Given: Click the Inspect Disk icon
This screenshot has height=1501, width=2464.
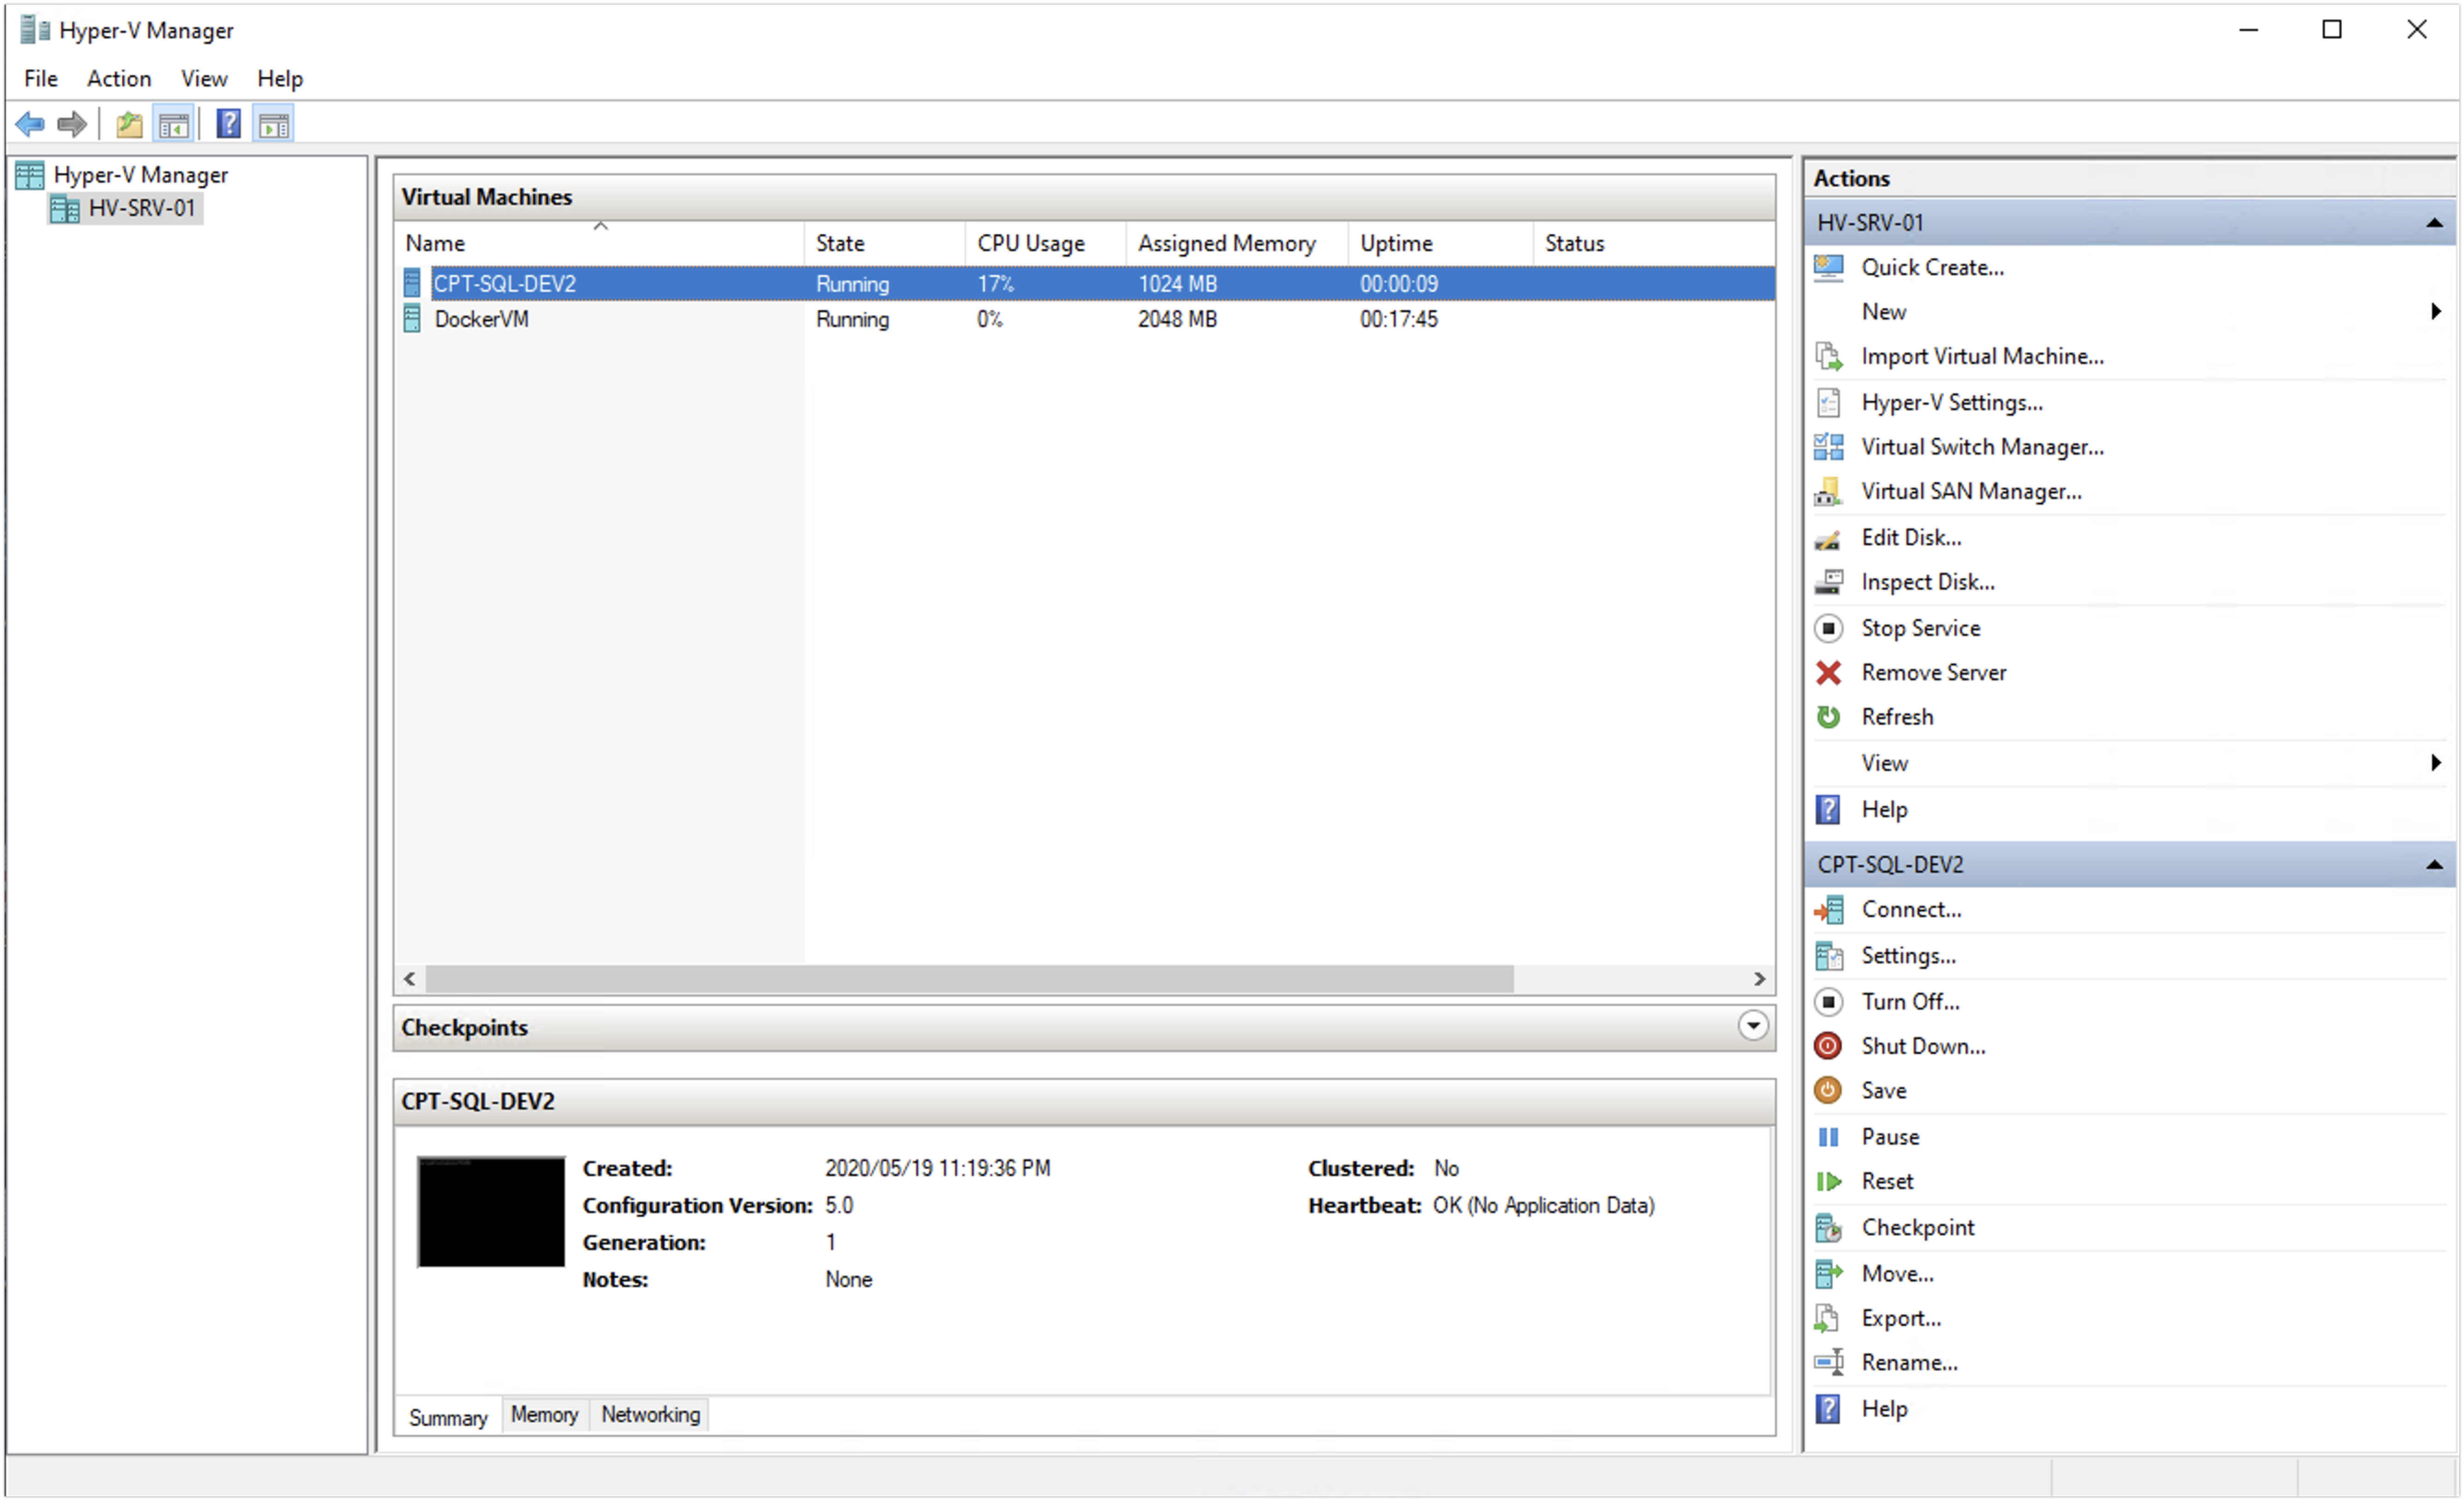Looking at the screenshot, I should 1829,583.
